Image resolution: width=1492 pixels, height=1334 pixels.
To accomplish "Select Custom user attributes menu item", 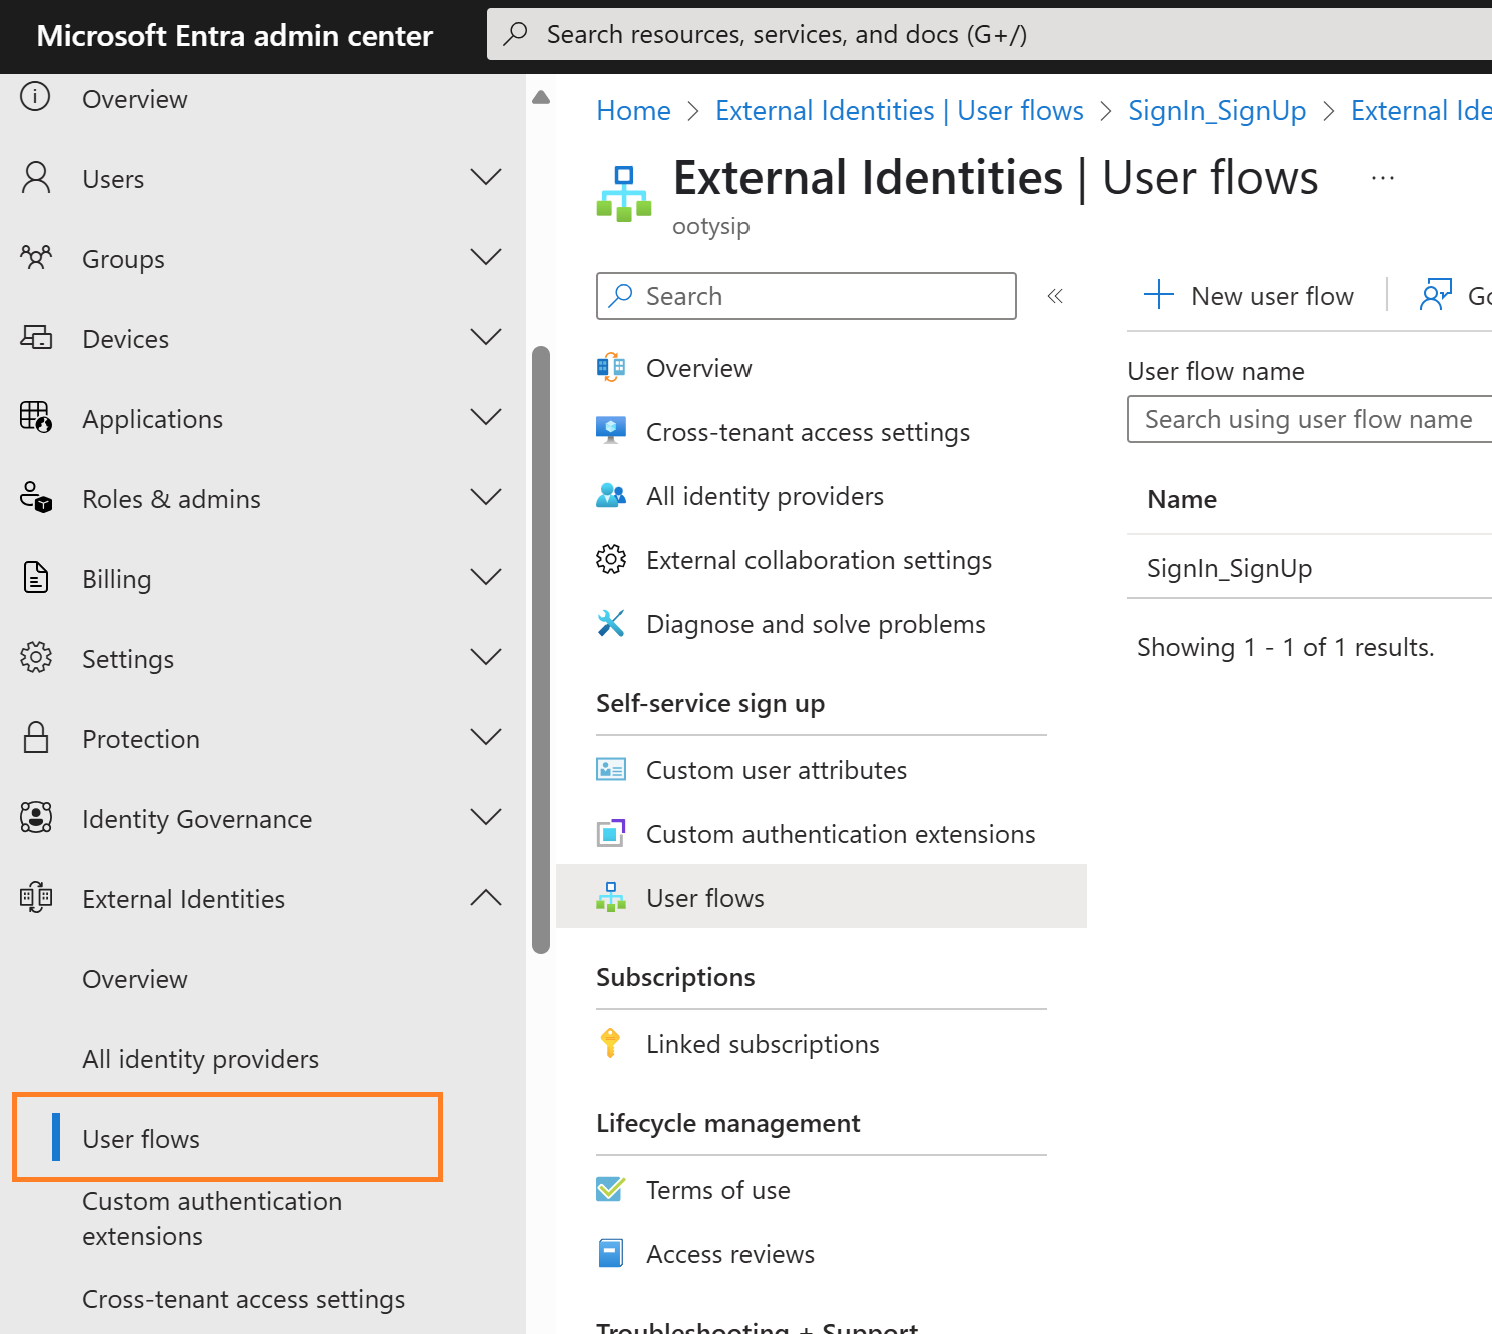I will (x=821, y=770).
